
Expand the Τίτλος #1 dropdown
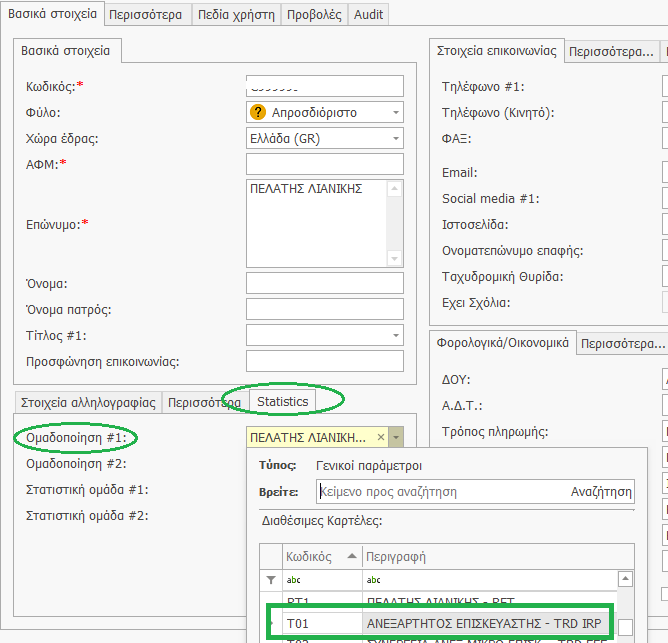(x=396, y=335)
